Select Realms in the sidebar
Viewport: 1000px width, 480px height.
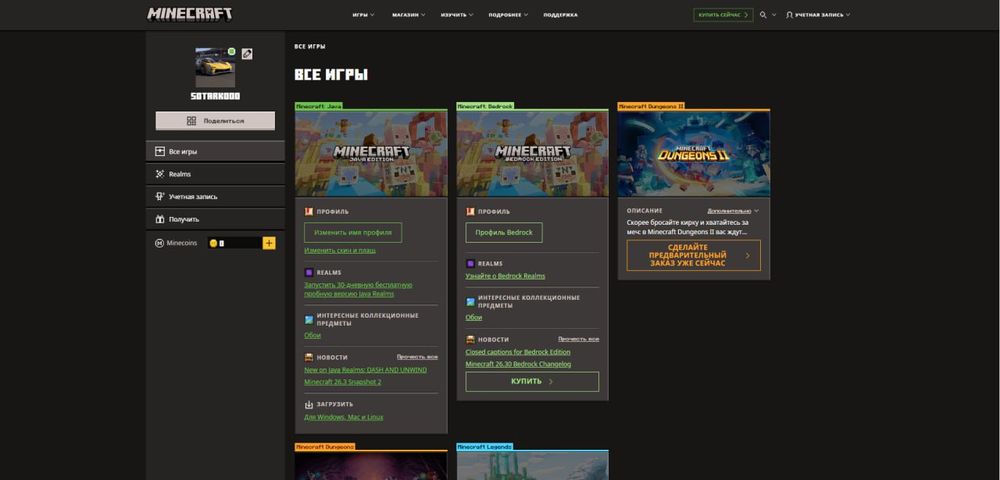[x=216, y=174]
